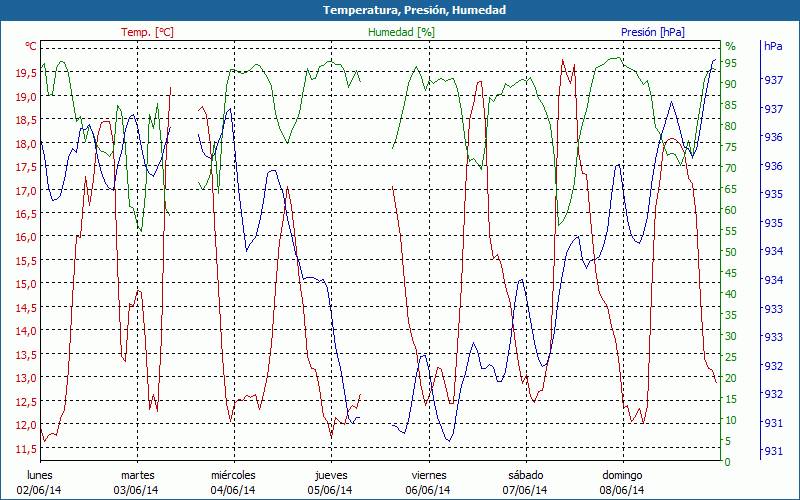Click the 50 humidity axis value
The image size is (800, 500).
(x=731, y=252)
